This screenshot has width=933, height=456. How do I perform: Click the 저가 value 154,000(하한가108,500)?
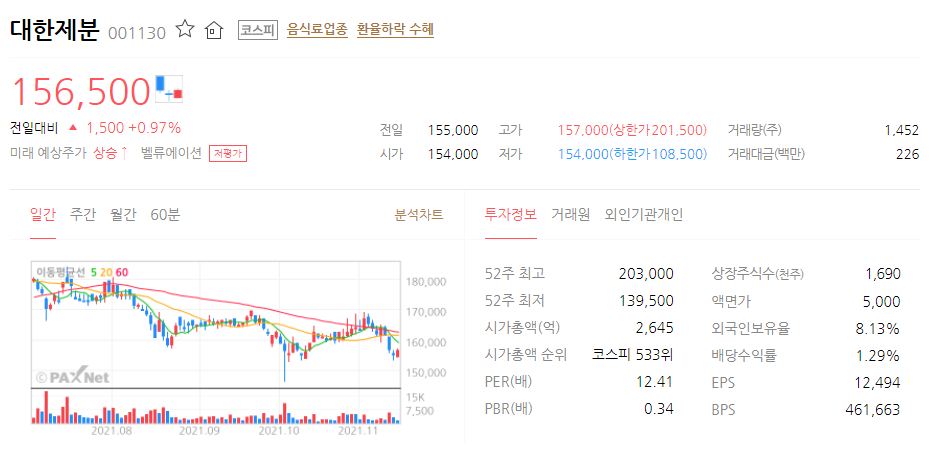coord(632,155)
